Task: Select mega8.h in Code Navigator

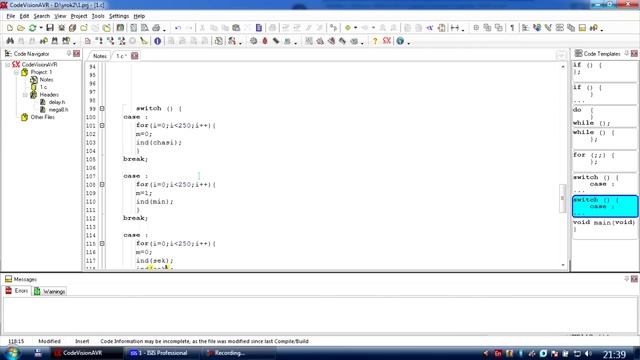Action: 58,109
